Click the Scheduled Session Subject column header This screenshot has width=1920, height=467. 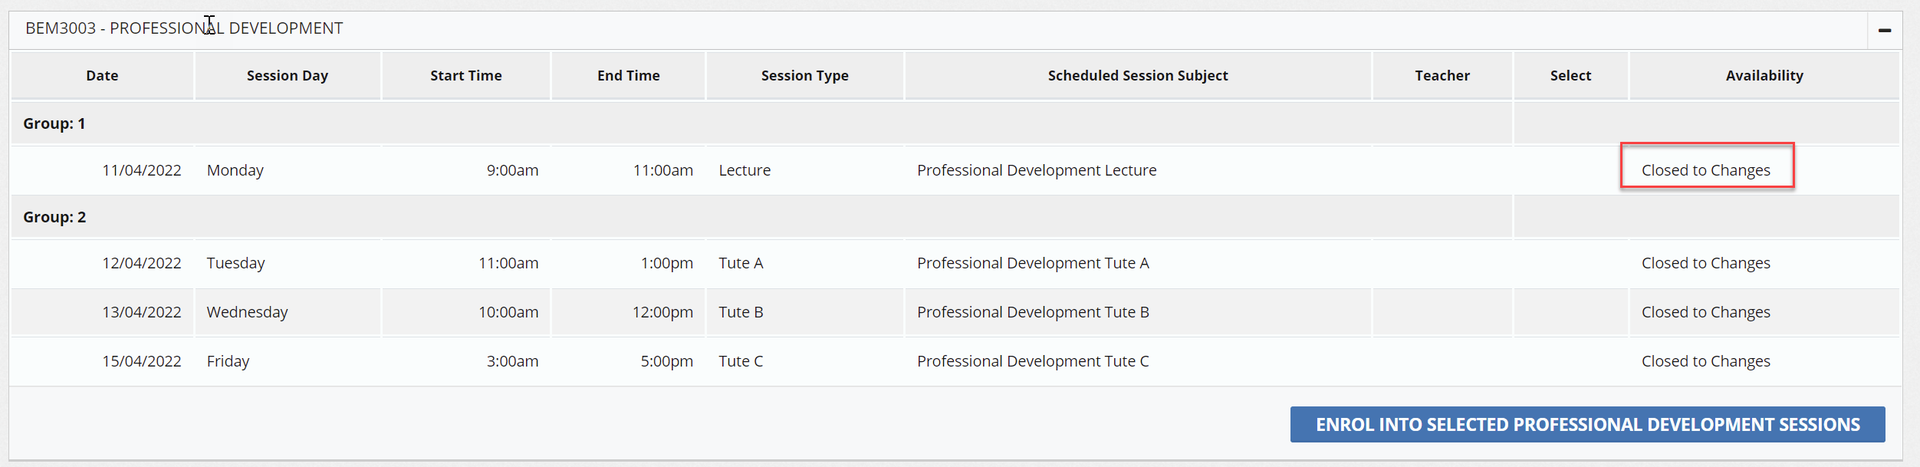point(1137,76)
